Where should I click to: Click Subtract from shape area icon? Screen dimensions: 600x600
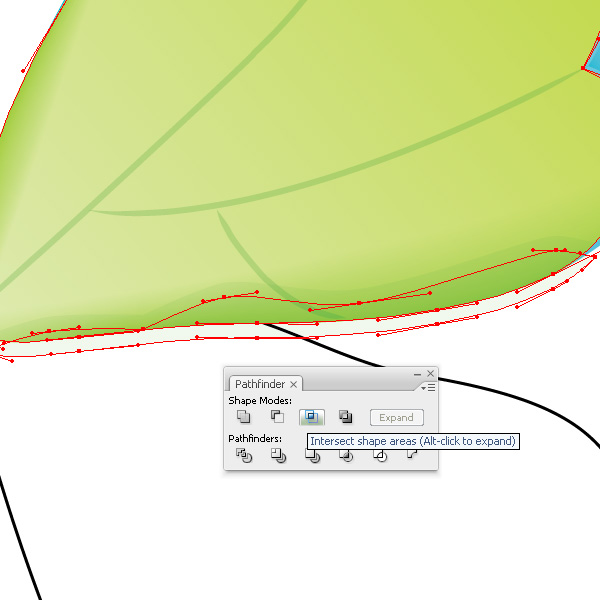[x=277, y=417]
